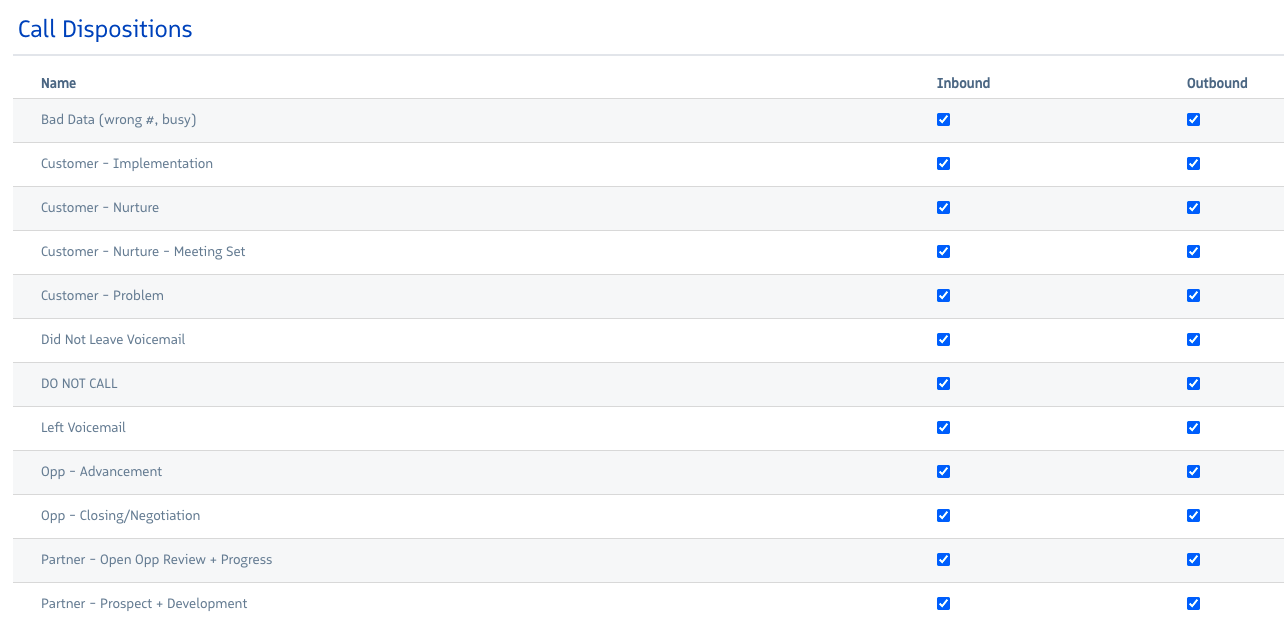Click the Inbound column header

(963, 83)
